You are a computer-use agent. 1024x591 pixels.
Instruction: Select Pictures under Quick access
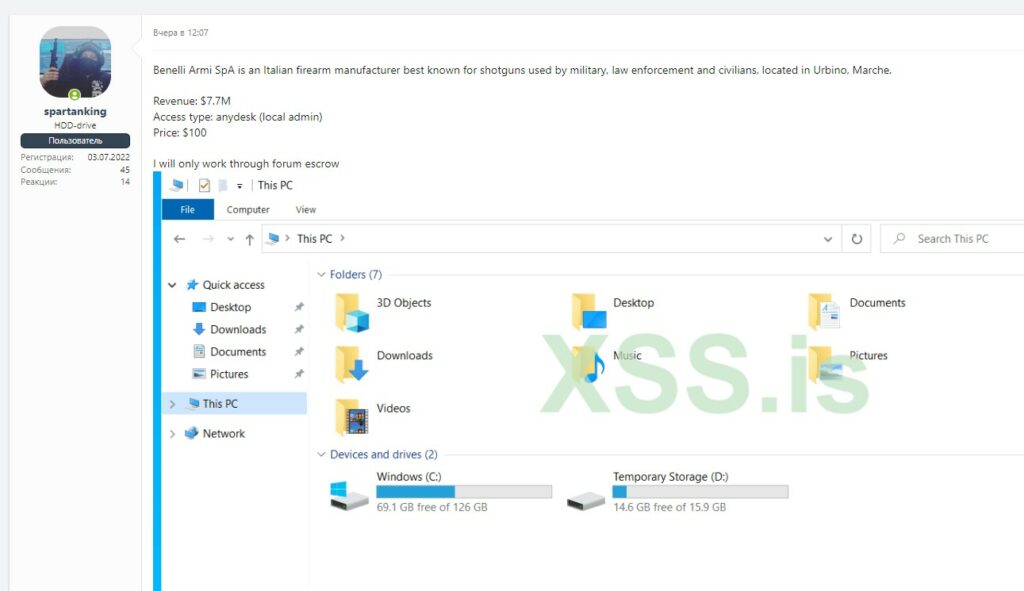click(x=229, y=374)
